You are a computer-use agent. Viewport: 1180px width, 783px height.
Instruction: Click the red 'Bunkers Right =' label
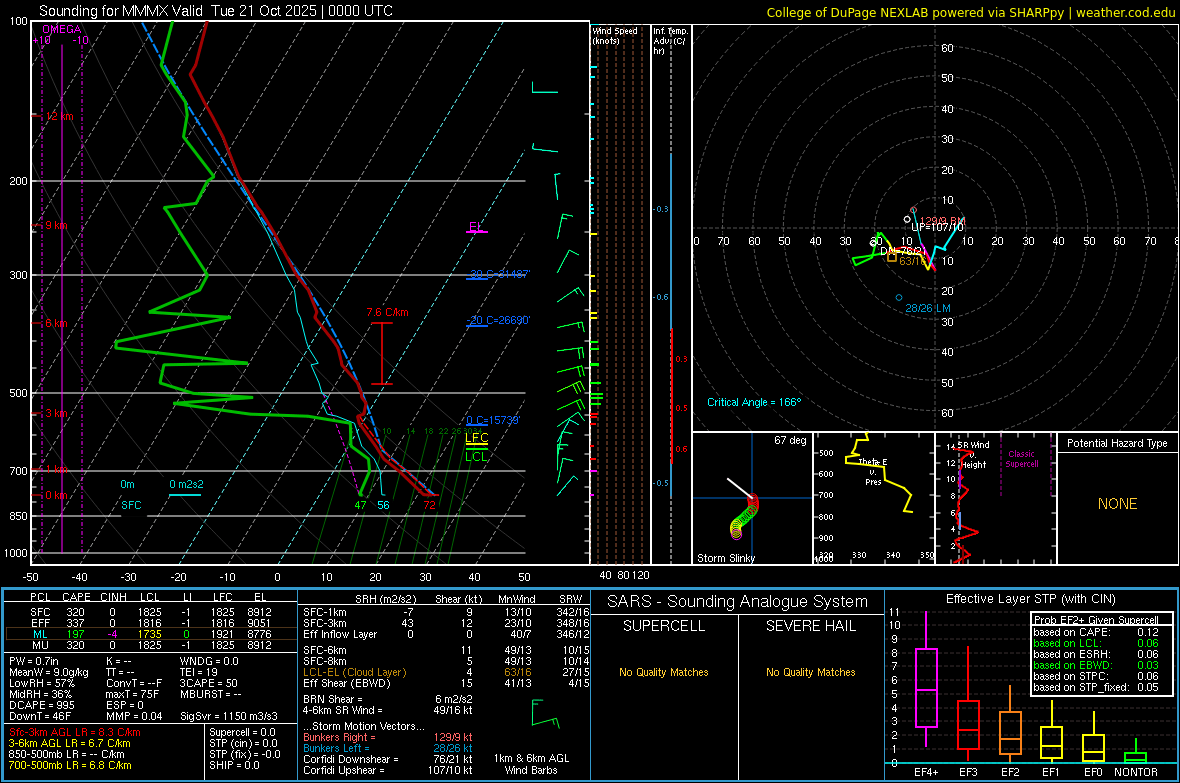(339, 737)
